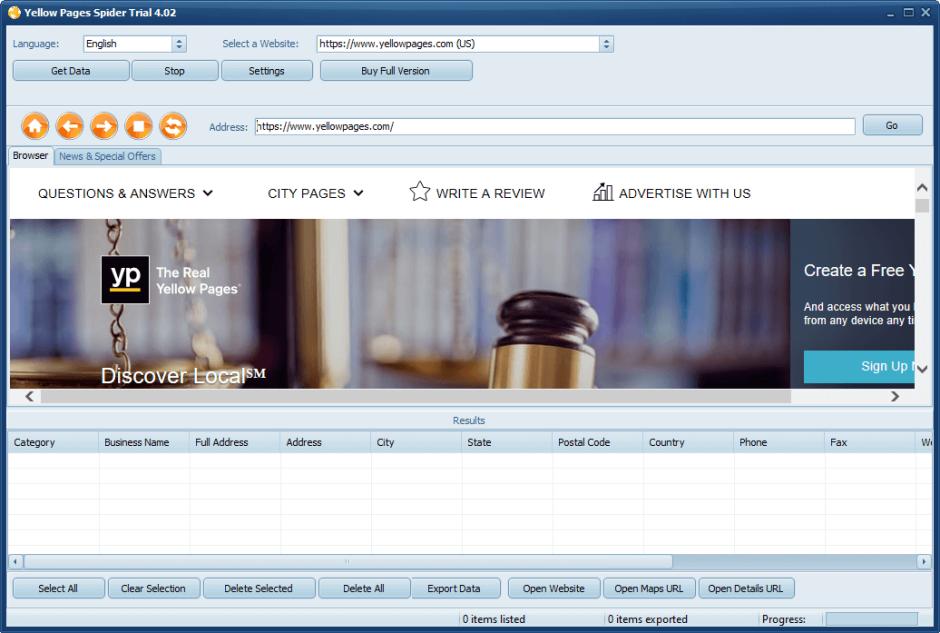940x633 pixels.
Task: Click the Advertise With Us link
Action: click(685, 194)
